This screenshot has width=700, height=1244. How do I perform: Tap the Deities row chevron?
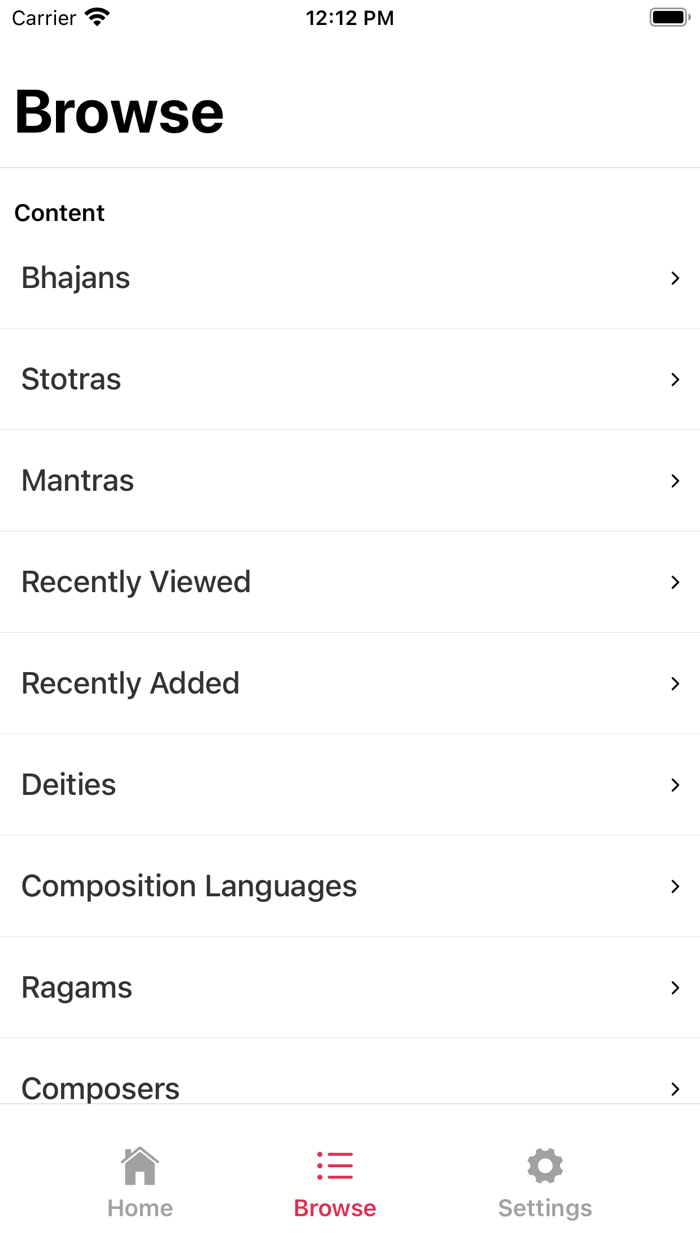[675, 785]
